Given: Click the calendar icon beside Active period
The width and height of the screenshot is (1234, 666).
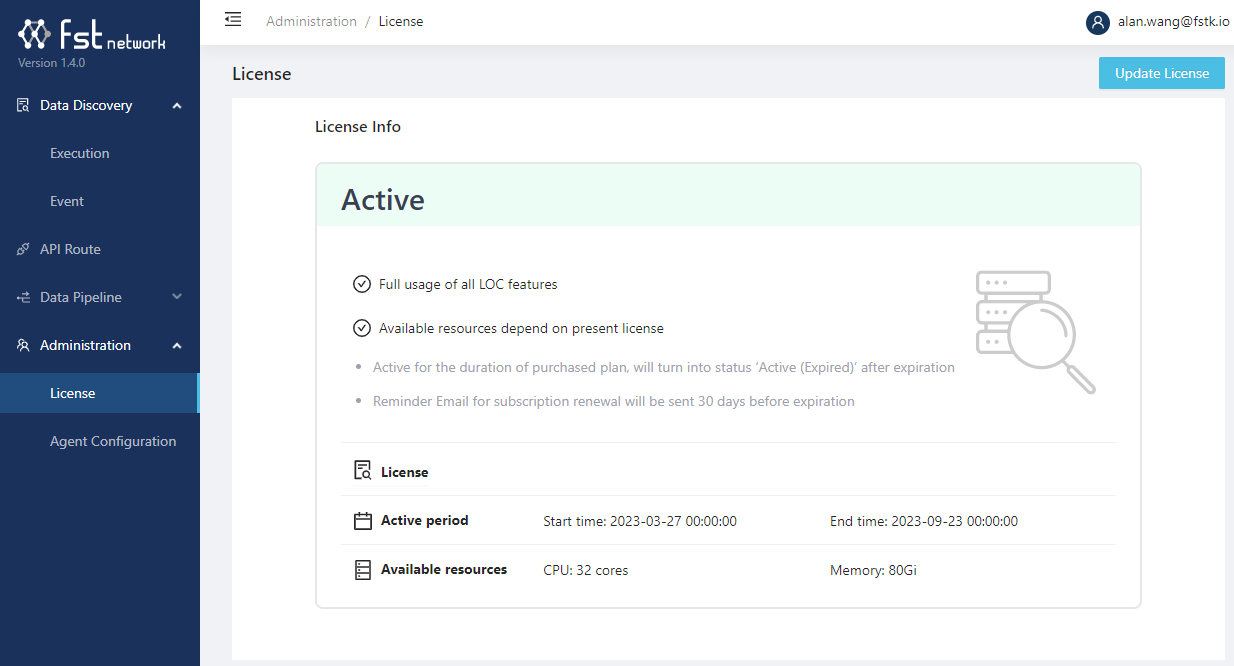Looking at the screenshot, I should pyautogui.click(x=363, y=521).
